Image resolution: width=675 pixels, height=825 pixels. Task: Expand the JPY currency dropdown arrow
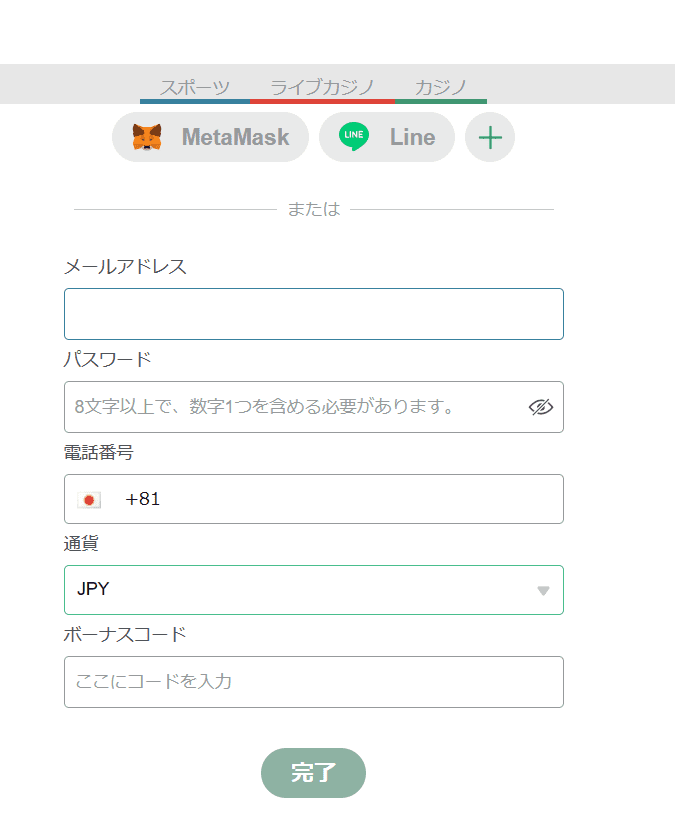[543, 591]
